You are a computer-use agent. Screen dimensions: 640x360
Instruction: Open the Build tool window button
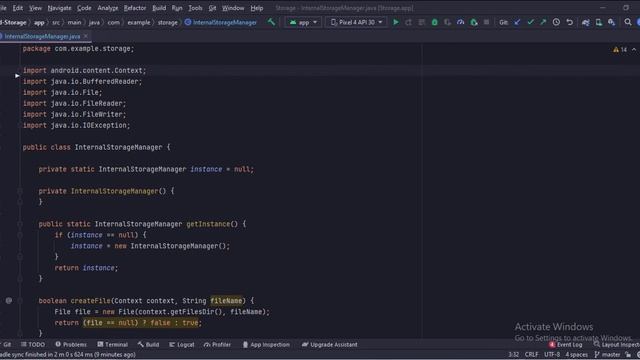click(x=149, y=344)
